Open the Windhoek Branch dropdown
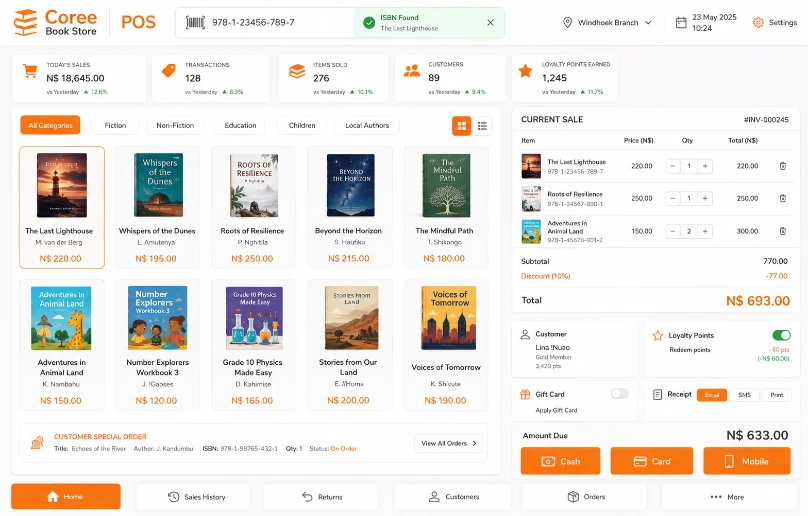This screenshot has width=808, height=516. (x=607, y=23)
